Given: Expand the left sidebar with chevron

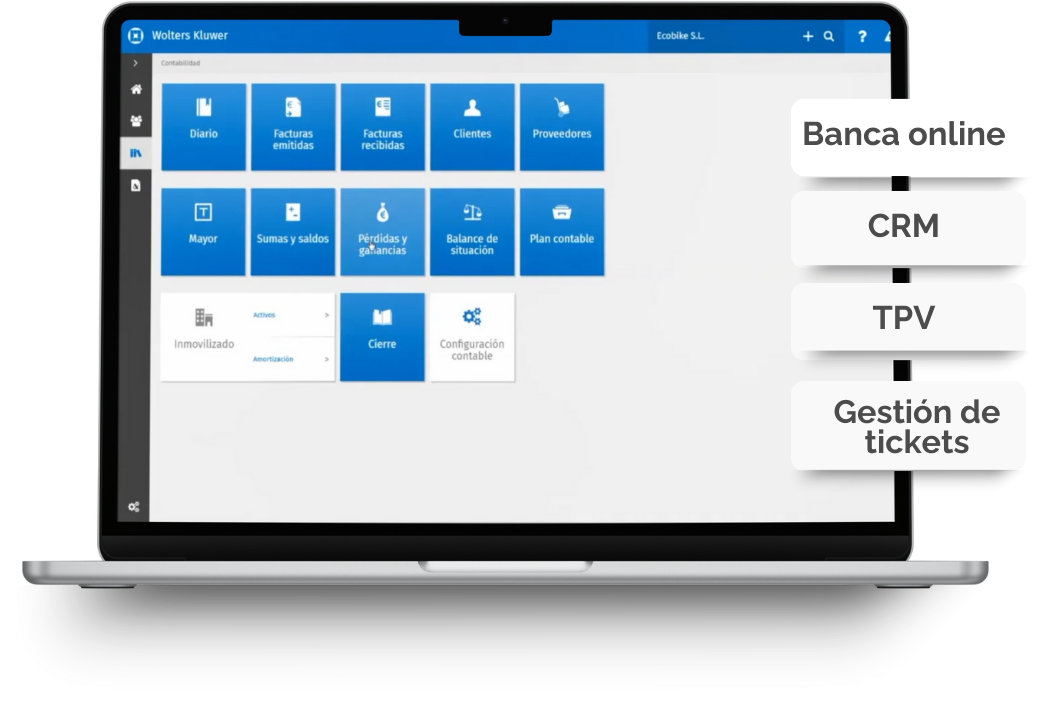Looking at the screenshot, I should tap(135, 63).
